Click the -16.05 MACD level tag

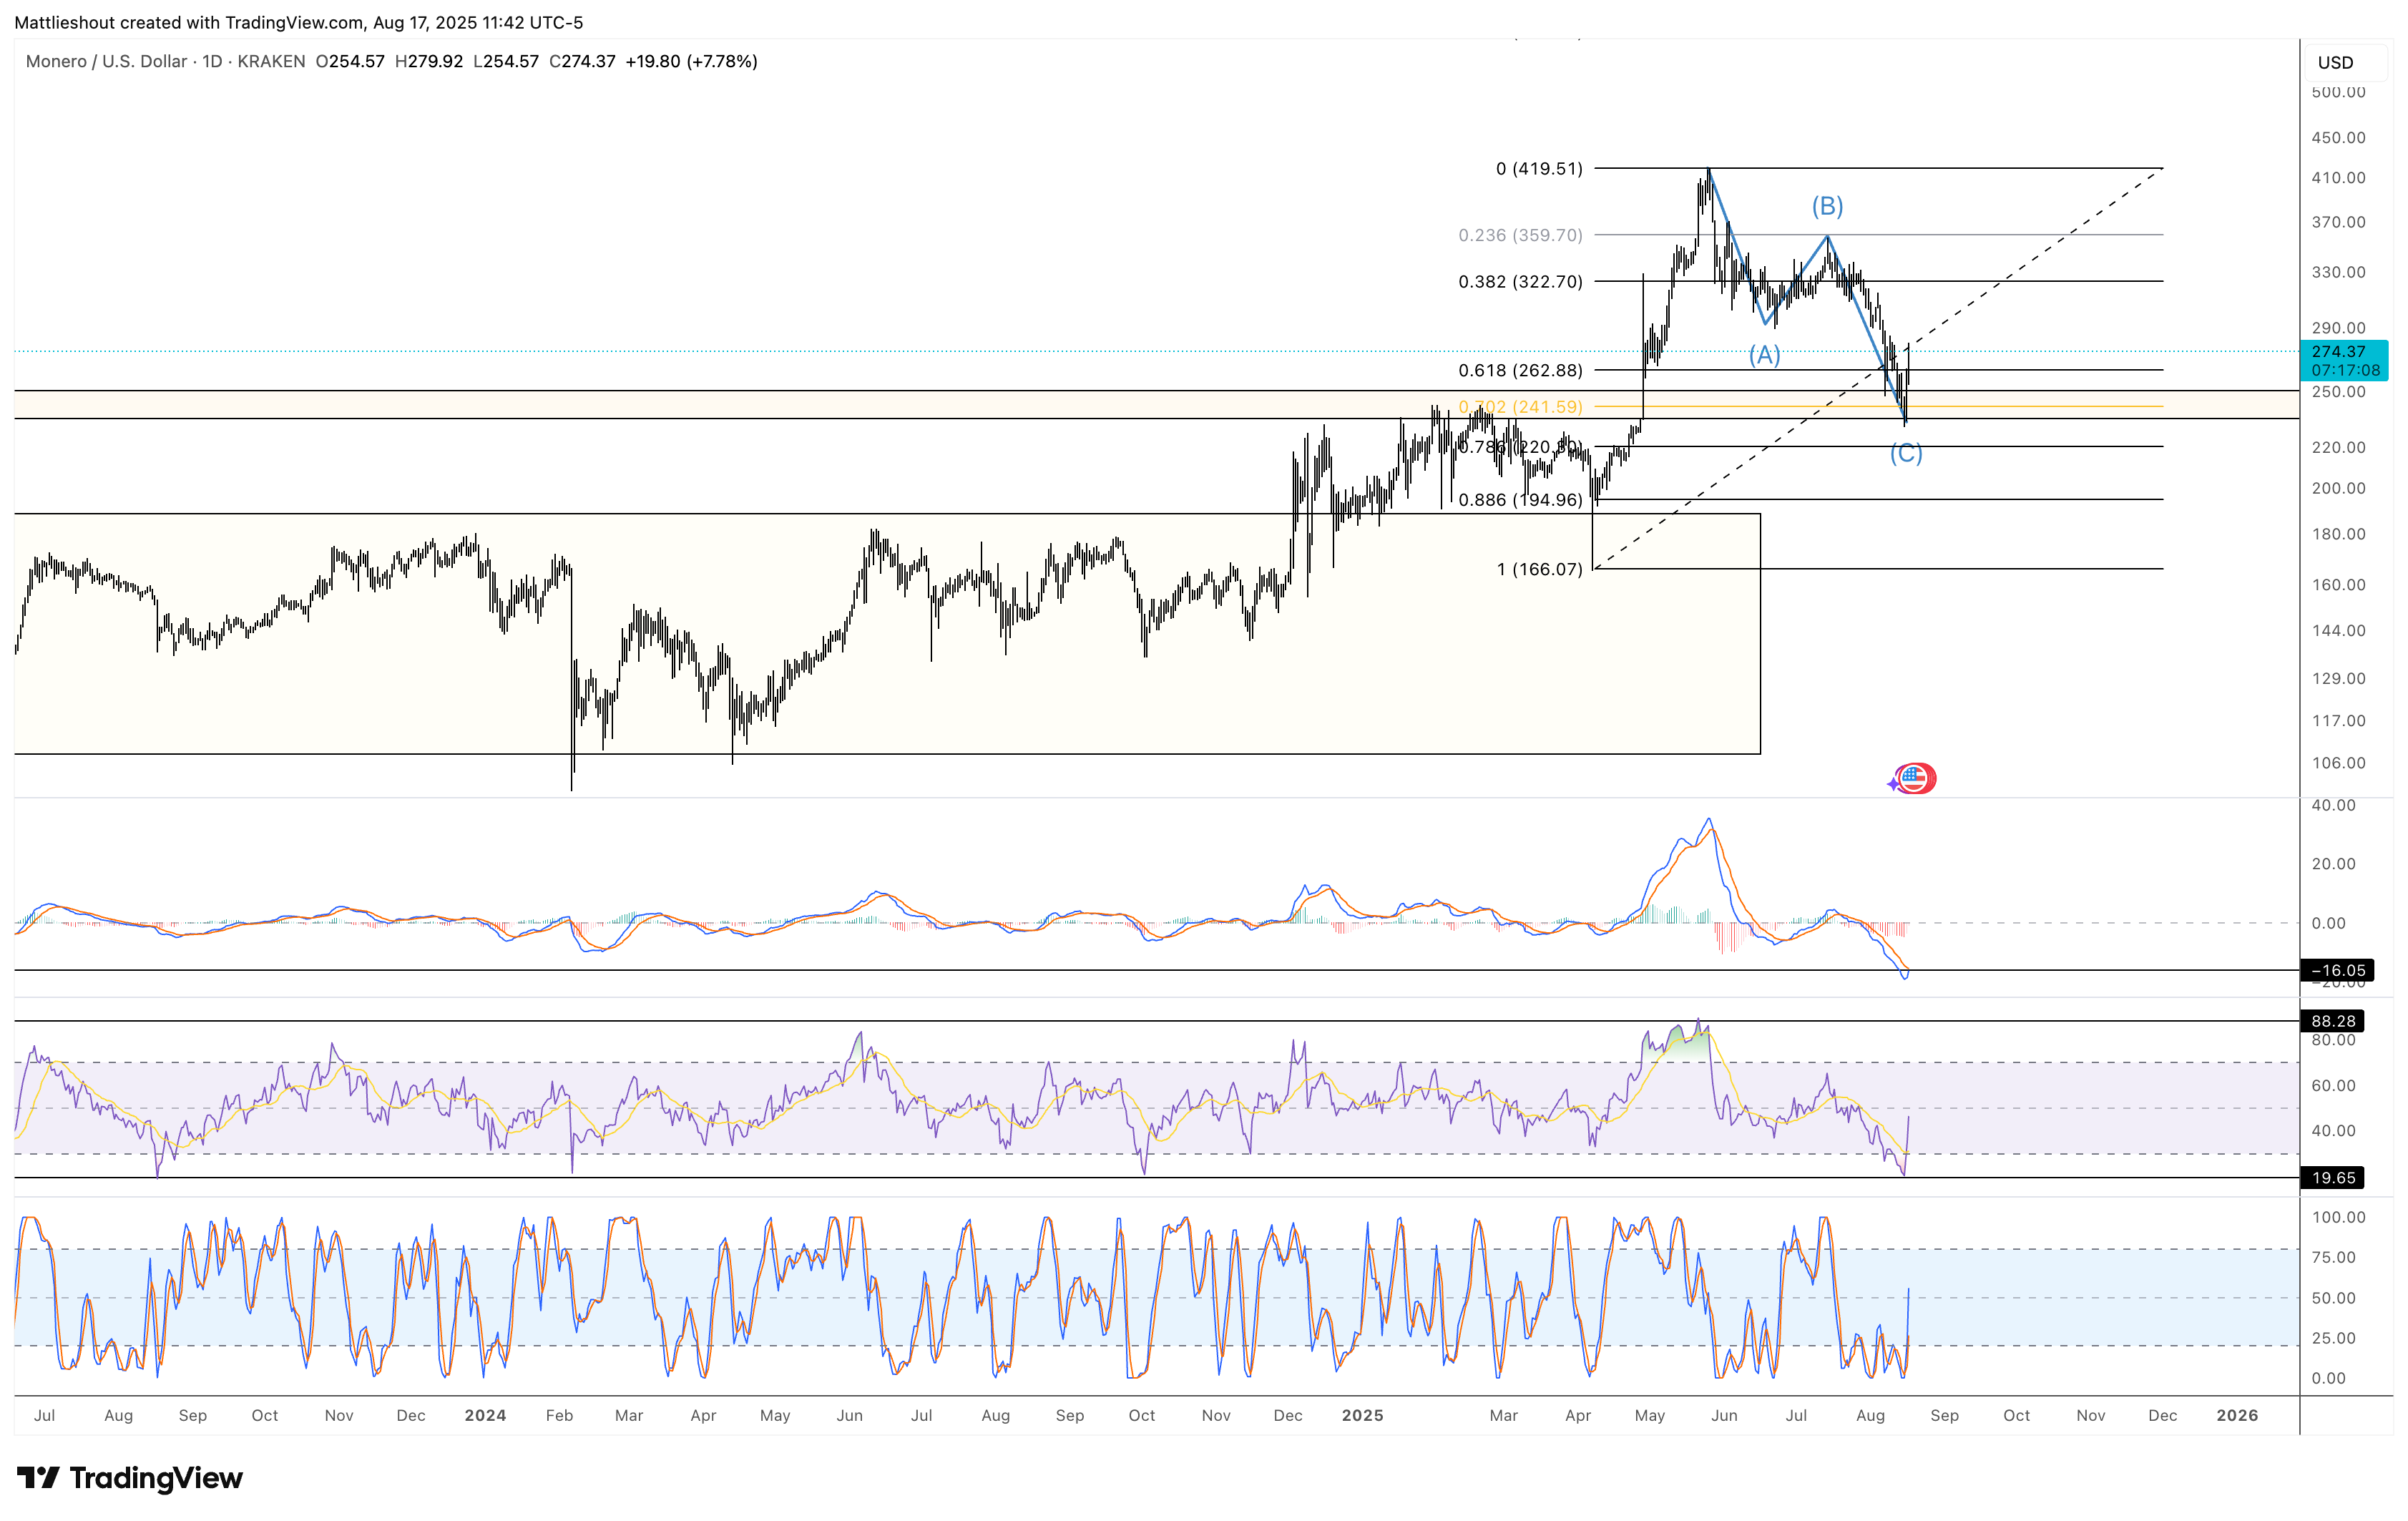point(2337,970)
